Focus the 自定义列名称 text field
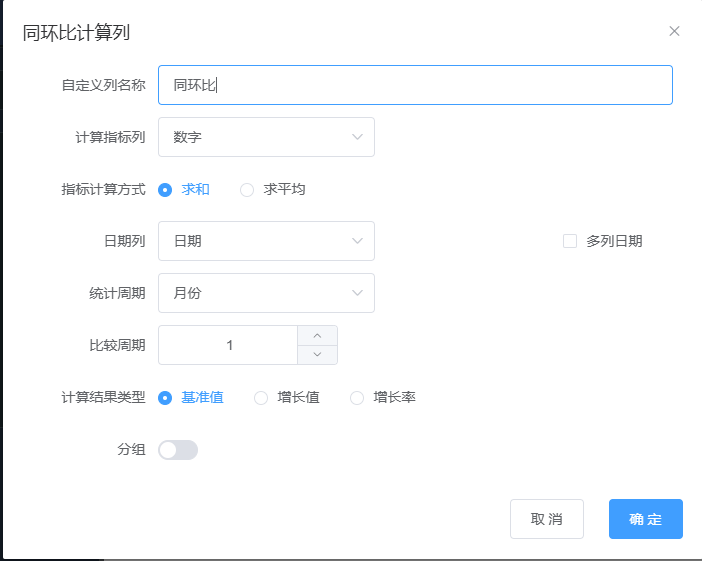Image resolution: width=702 pixels, height=561 pixels. pyautogui.click(x=415, y=85)
